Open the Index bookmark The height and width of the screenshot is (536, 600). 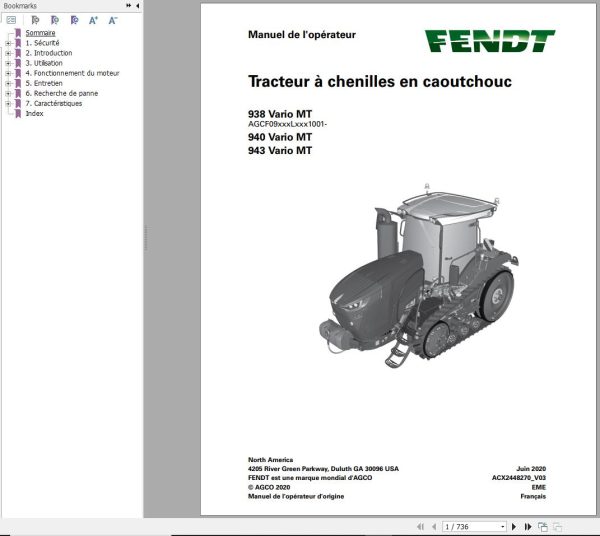[34, 113]
